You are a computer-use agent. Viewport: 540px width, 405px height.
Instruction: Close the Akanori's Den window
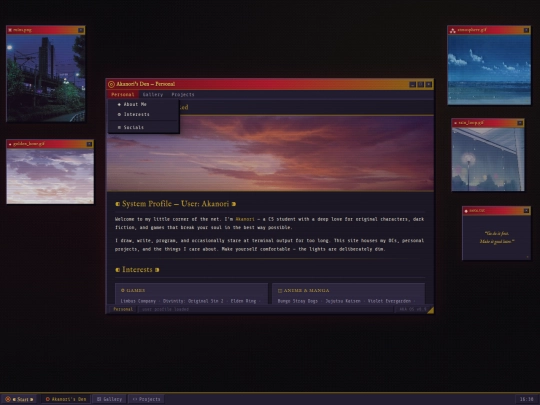[x=428, y=84]
